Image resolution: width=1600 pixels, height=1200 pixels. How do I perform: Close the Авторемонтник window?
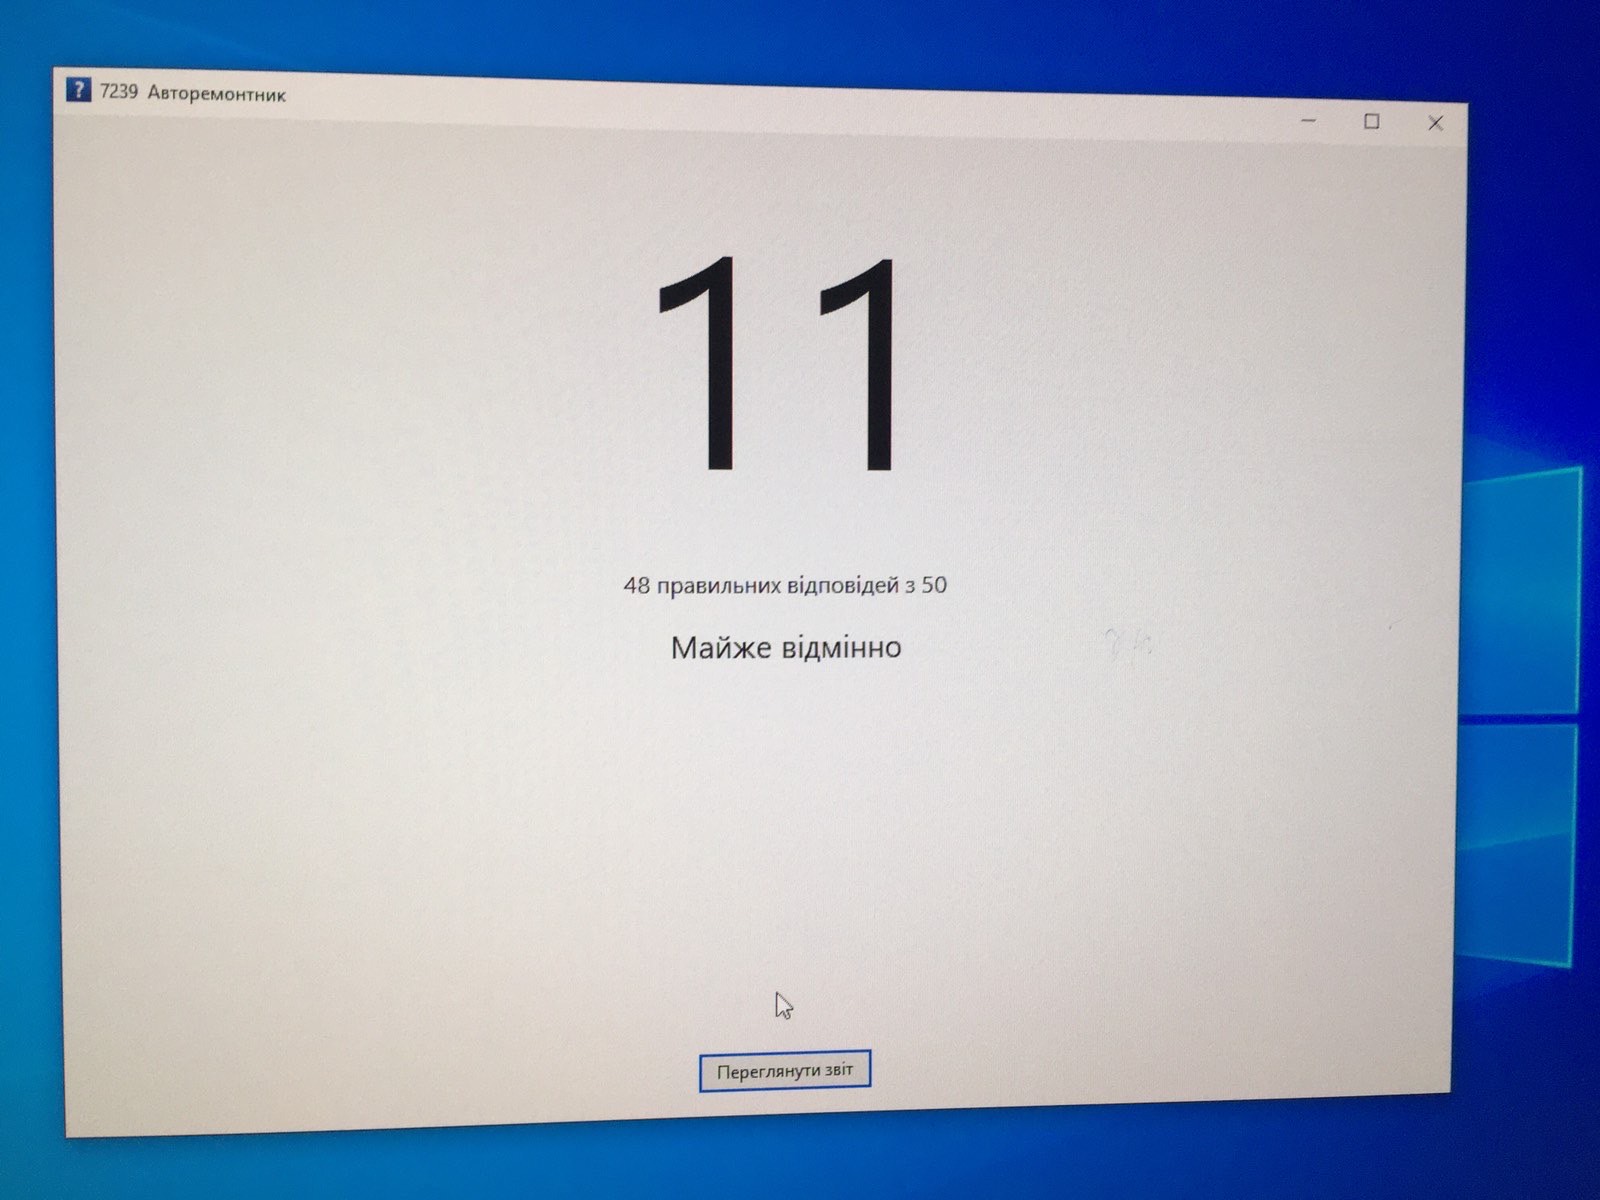pos(1435,123)
